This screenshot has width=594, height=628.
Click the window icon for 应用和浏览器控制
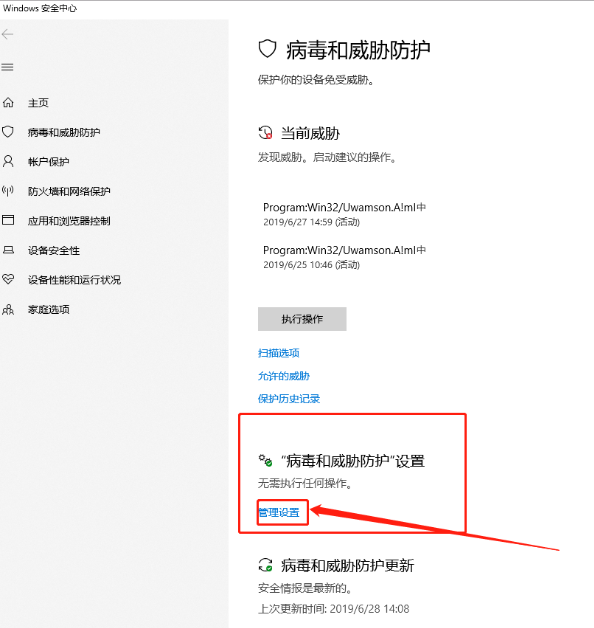pyautogui.click(x=8, y=220)
